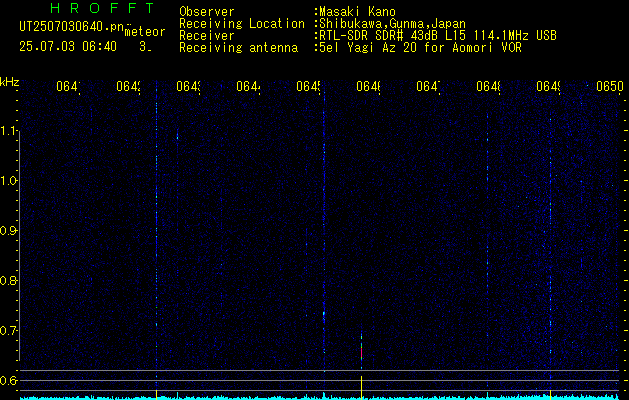Click the 0.7 kHz frequency axis label
This screenshot has height=400, width=629.
(x=8, y=331)
